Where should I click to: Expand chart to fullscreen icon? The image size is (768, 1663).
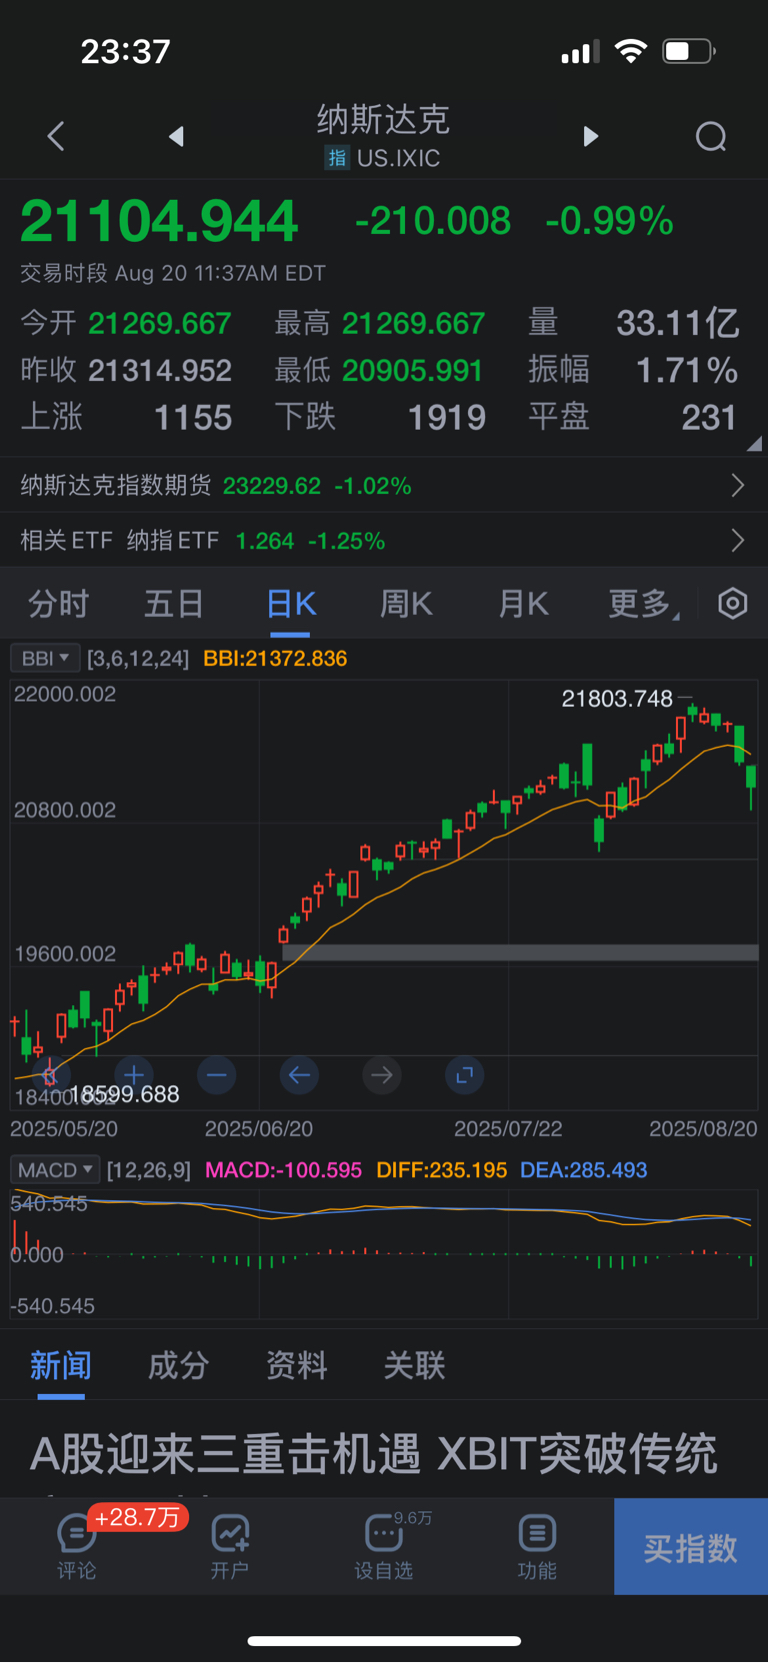click(464, 1075)
